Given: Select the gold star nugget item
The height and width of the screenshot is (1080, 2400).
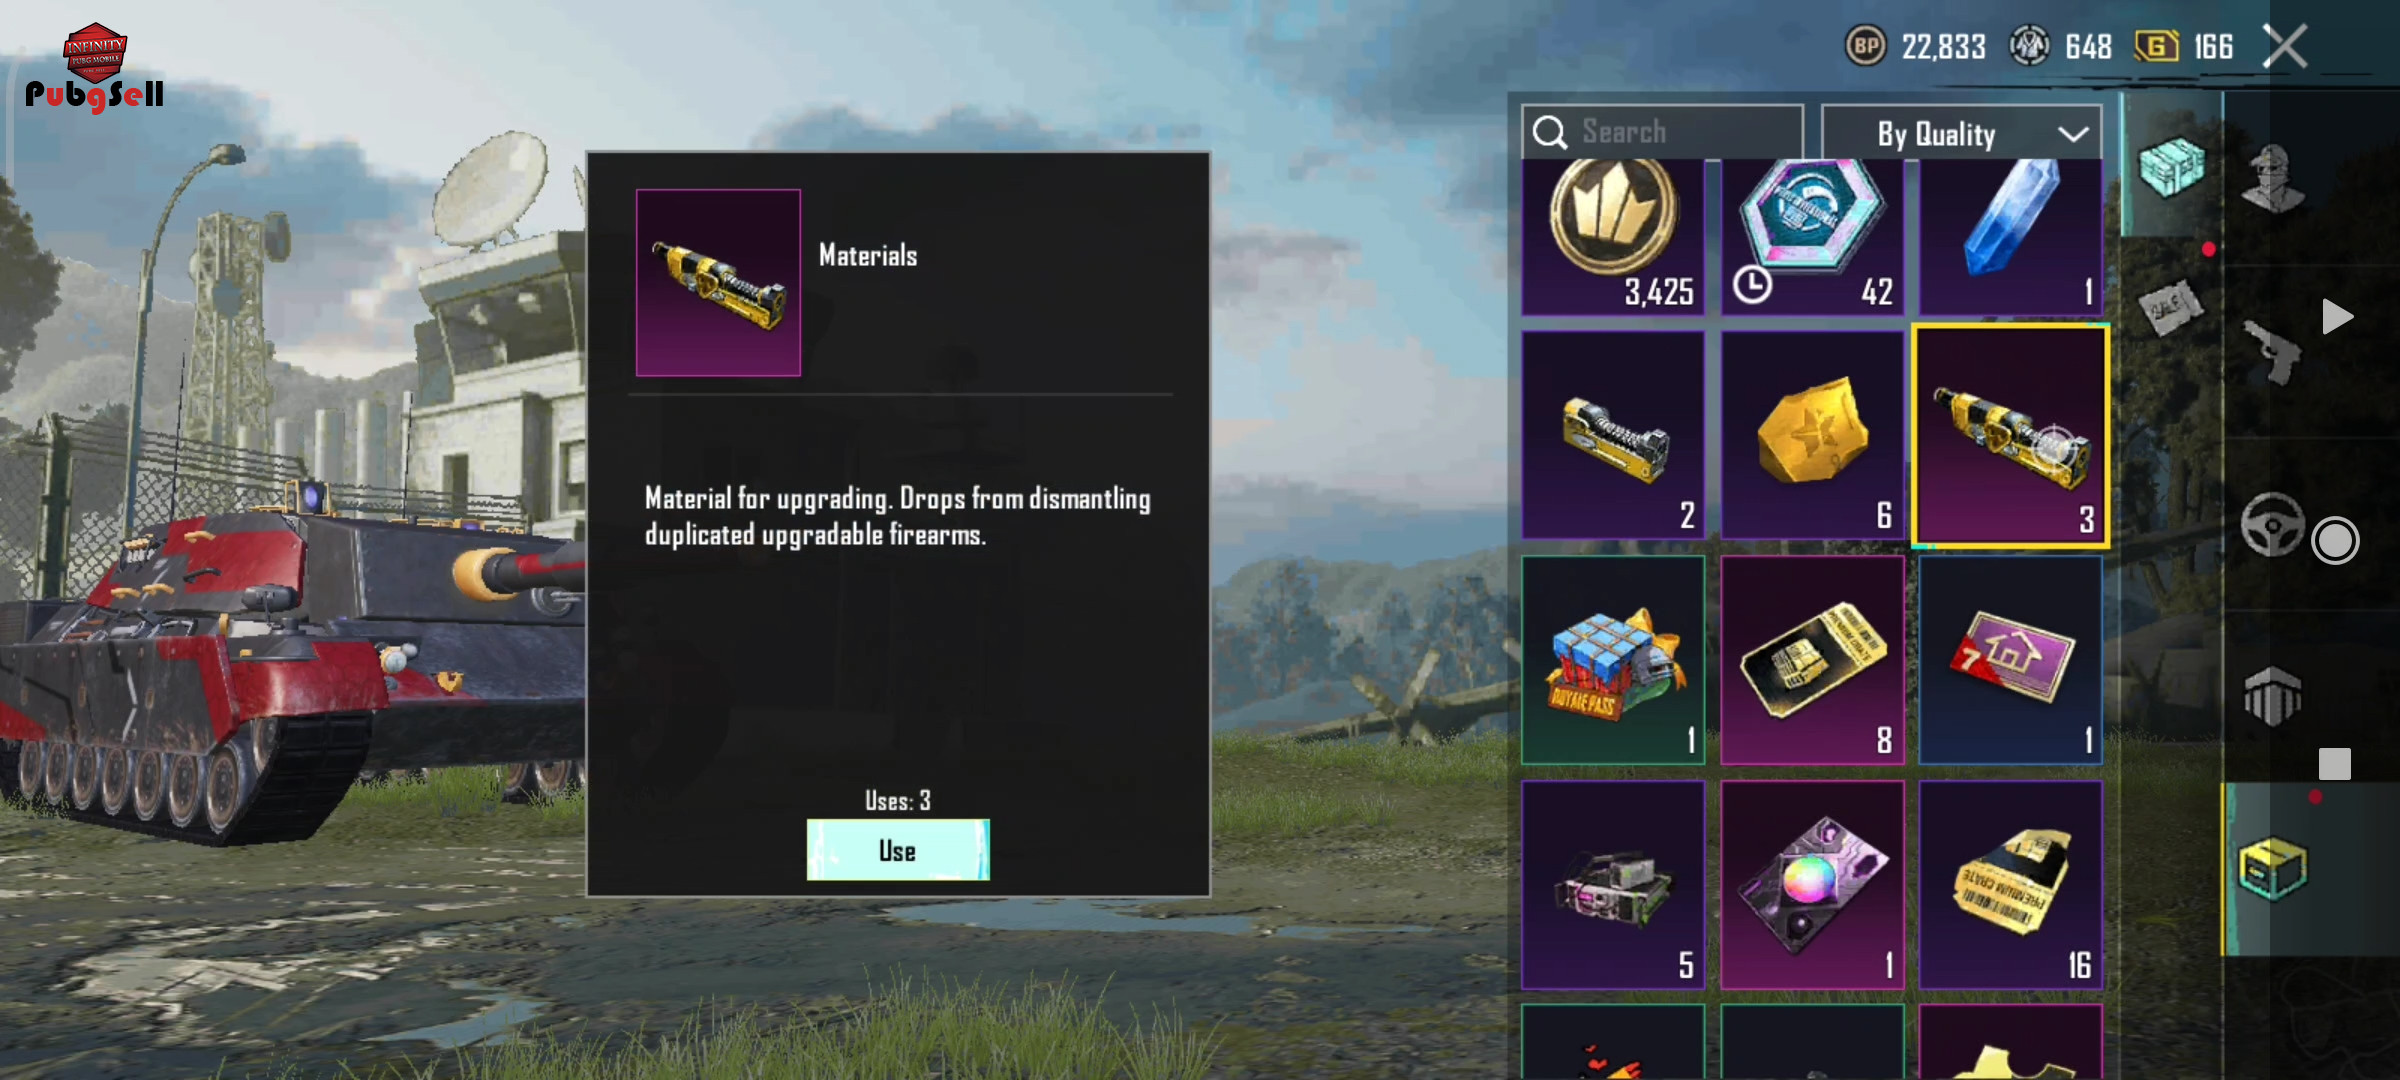Looking at the screenshot, I should coord(1812,435).
